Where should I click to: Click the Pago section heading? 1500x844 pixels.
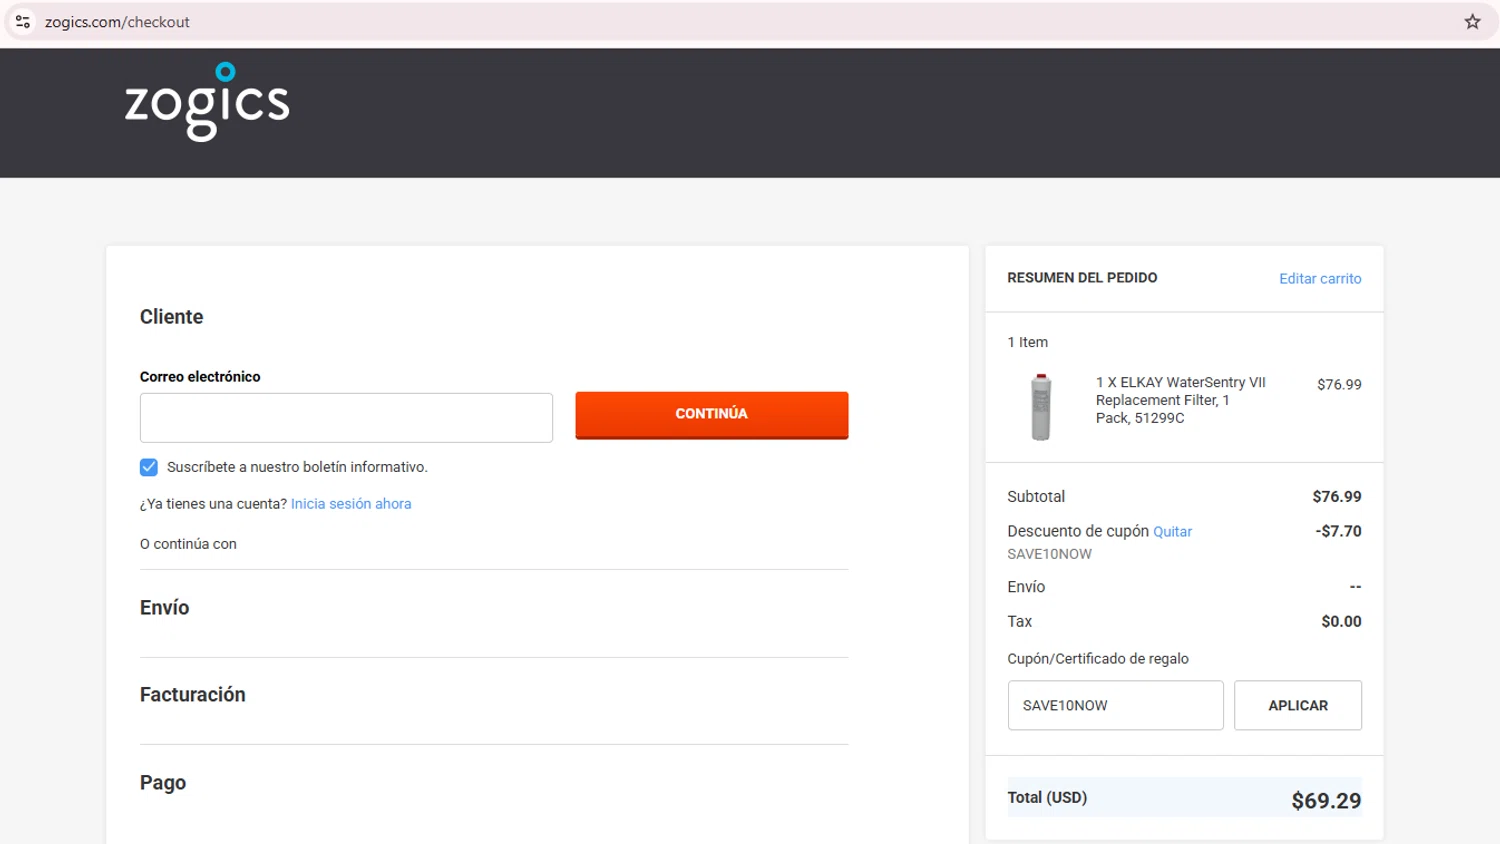pyautogui.click(x=163, y=783)
